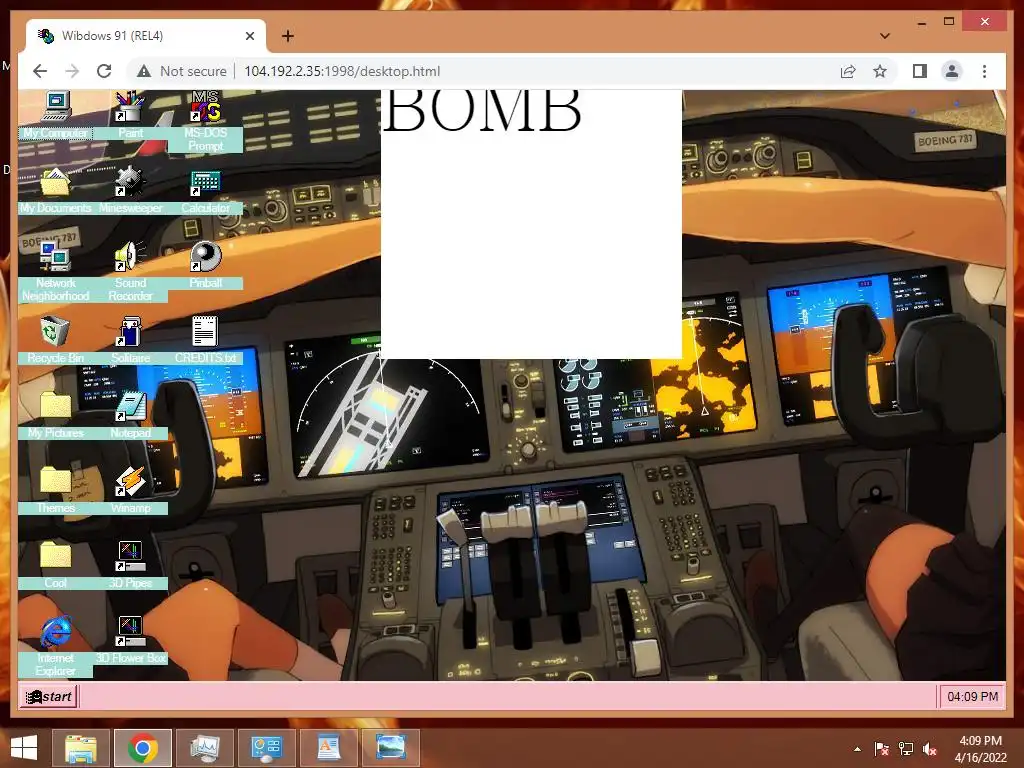Open the network status tray icon

coord(906,749)
